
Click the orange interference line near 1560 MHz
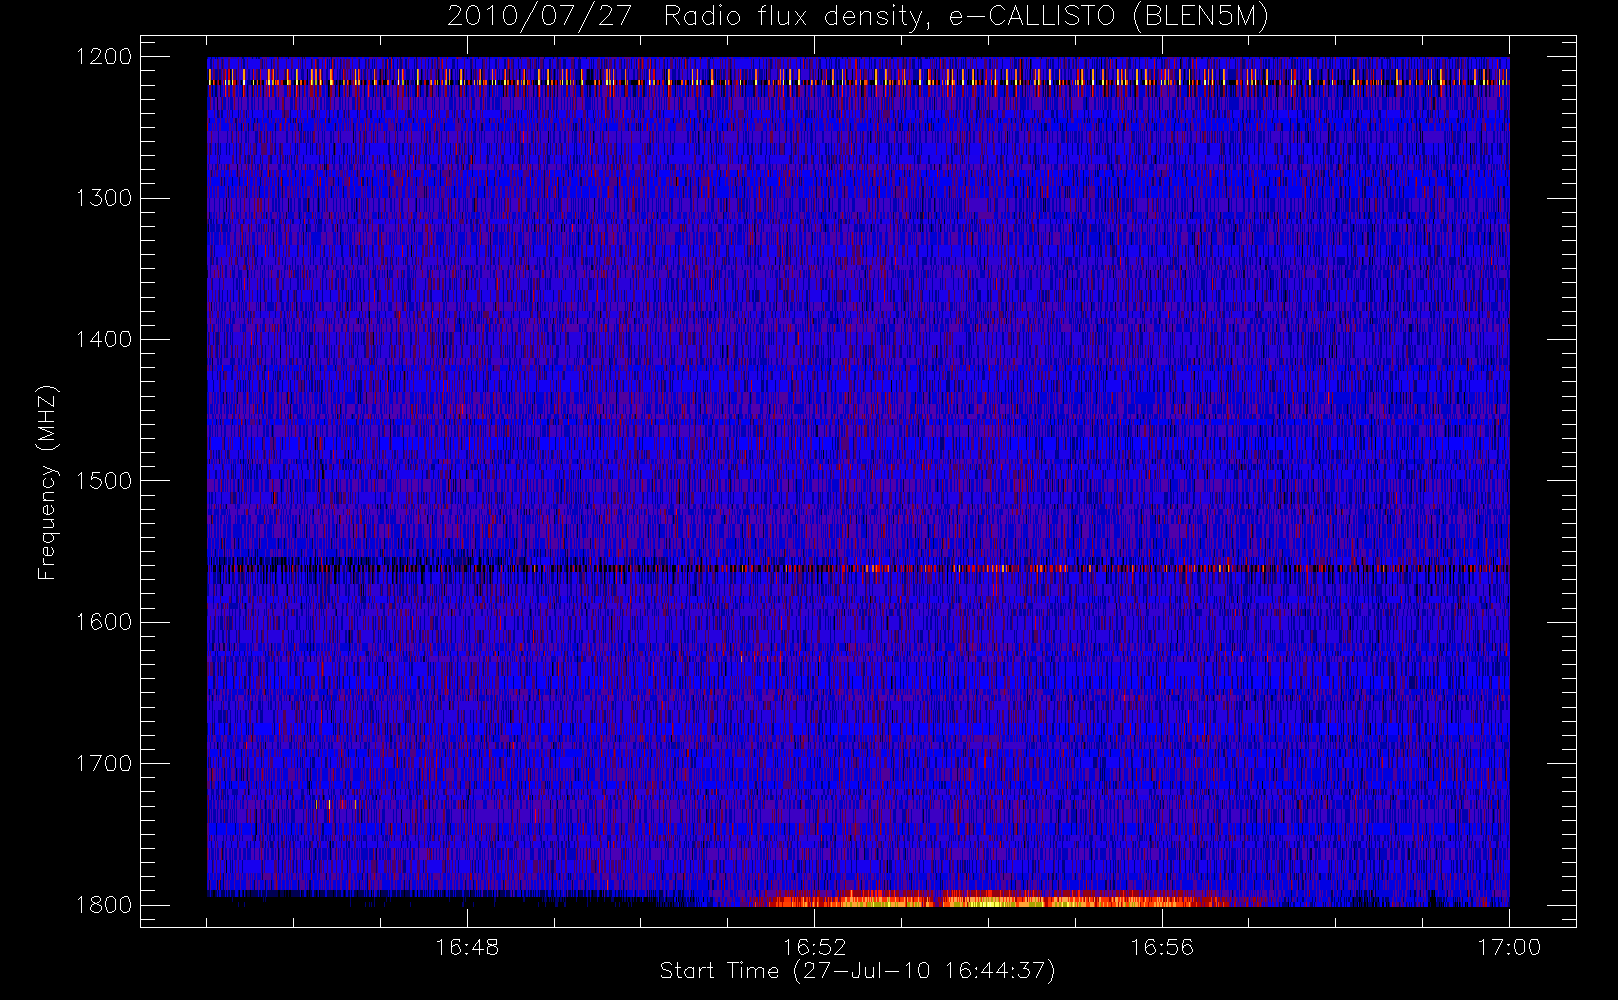pyautogui.click(x=858, y=568)
